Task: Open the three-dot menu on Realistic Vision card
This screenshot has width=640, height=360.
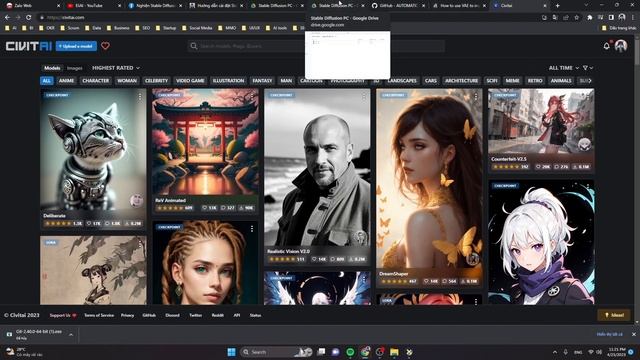Action: (364, 97)
